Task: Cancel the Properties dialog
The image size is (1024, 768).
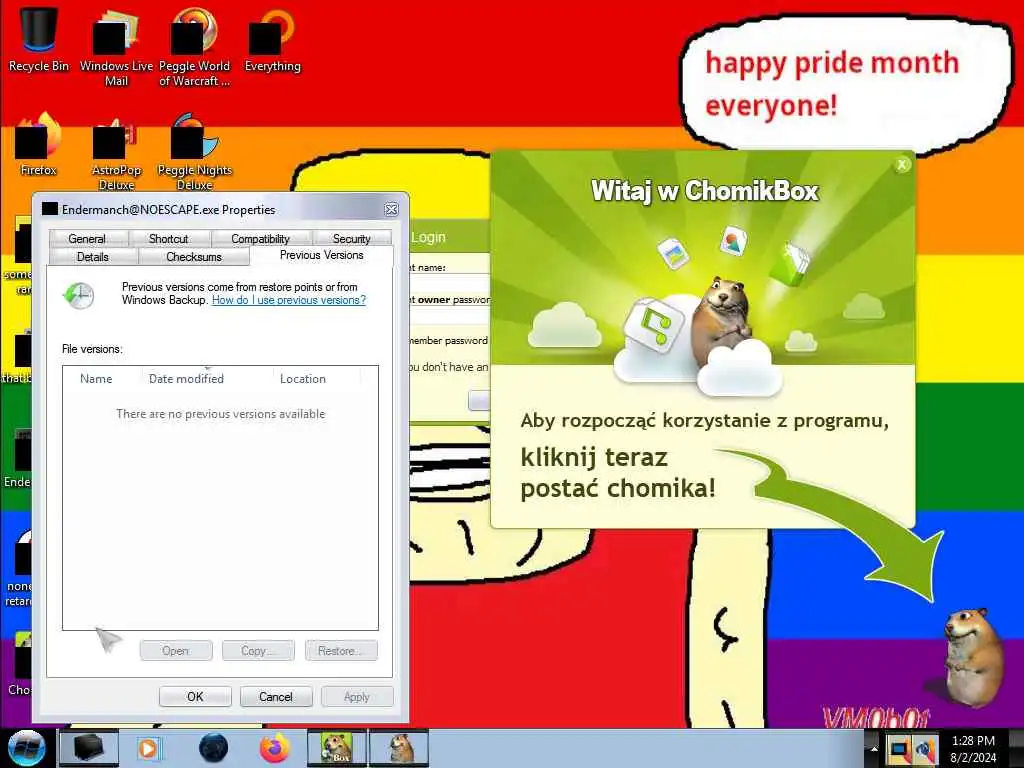Action: (x=276, y=697)
